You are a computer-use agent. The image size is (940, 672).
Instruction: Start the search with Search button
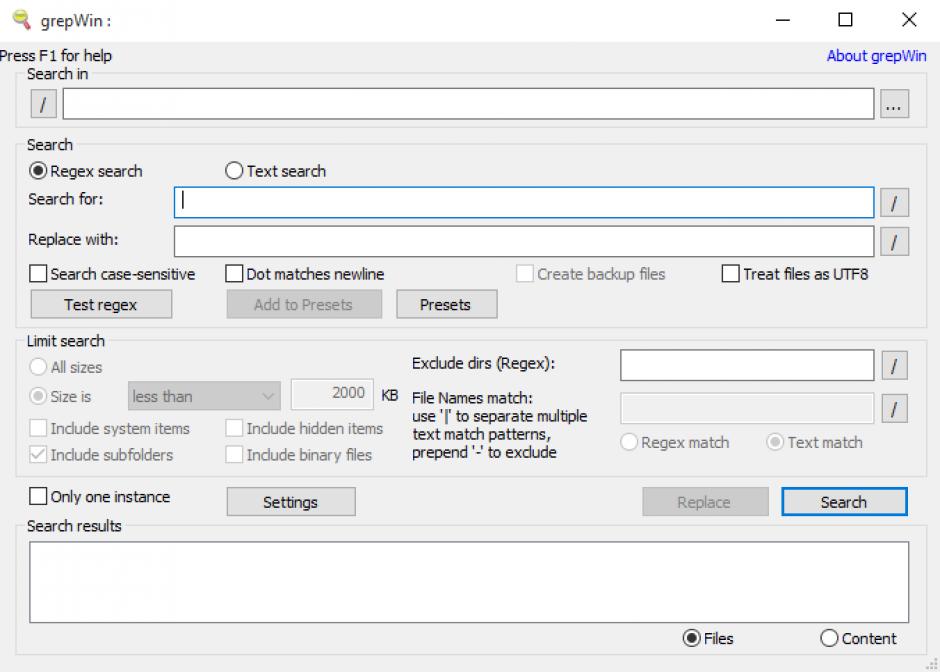pos(844,502)
